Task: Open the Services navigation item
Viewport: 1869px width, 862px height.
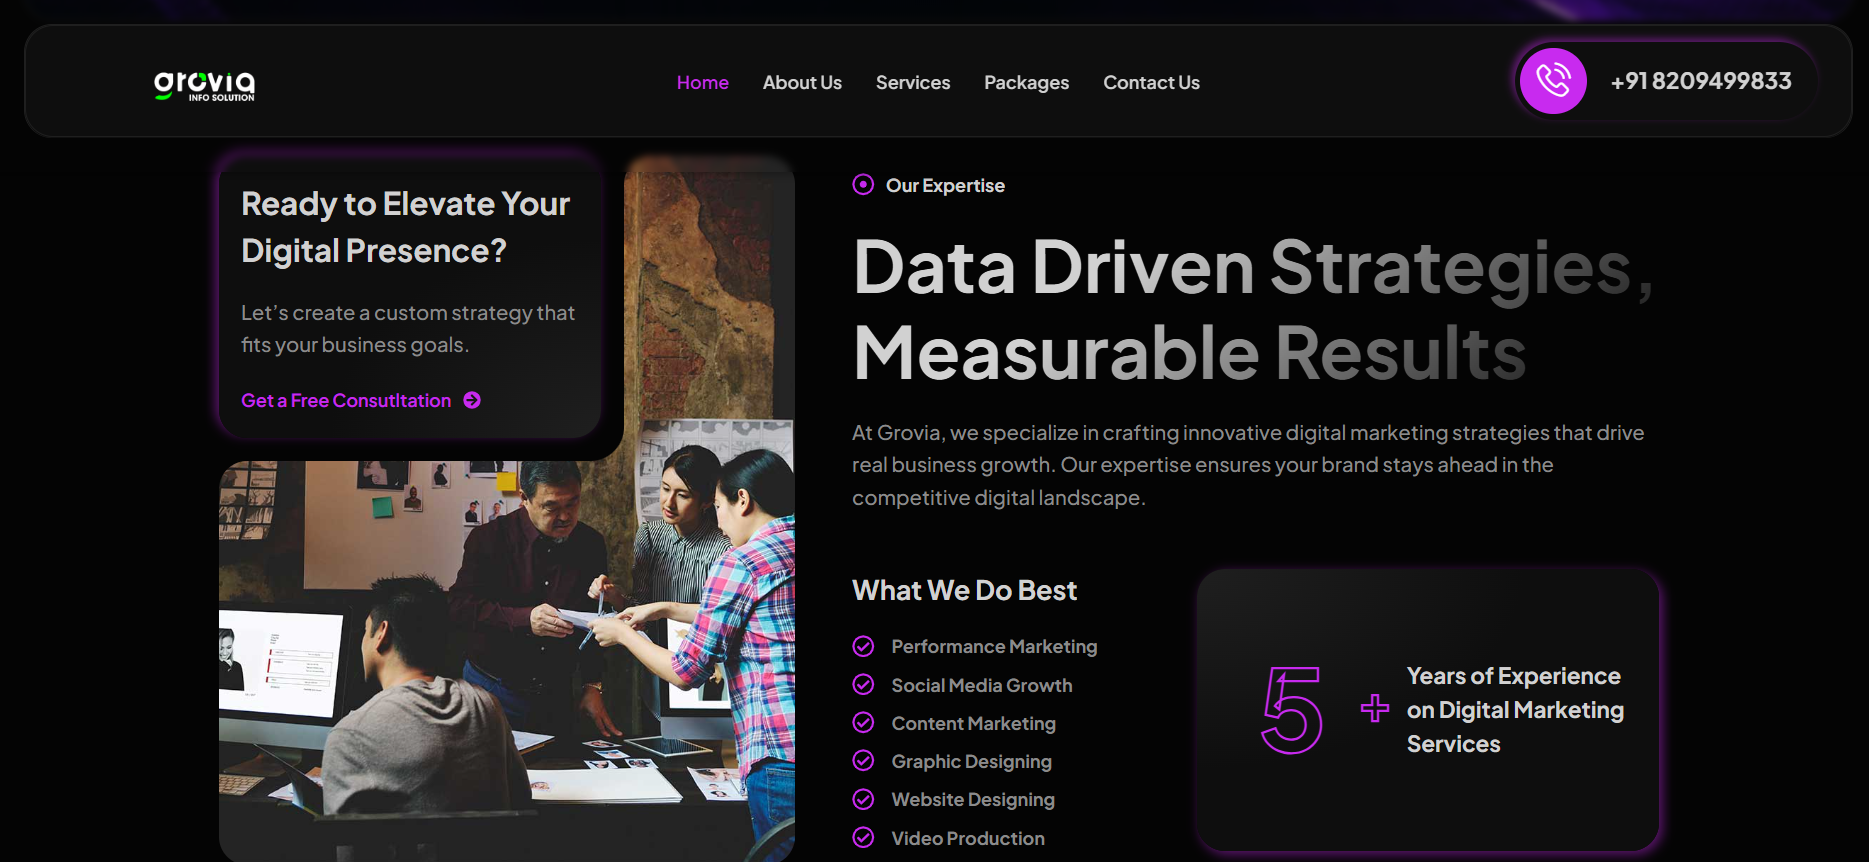Action: click(x=912, y=83)
